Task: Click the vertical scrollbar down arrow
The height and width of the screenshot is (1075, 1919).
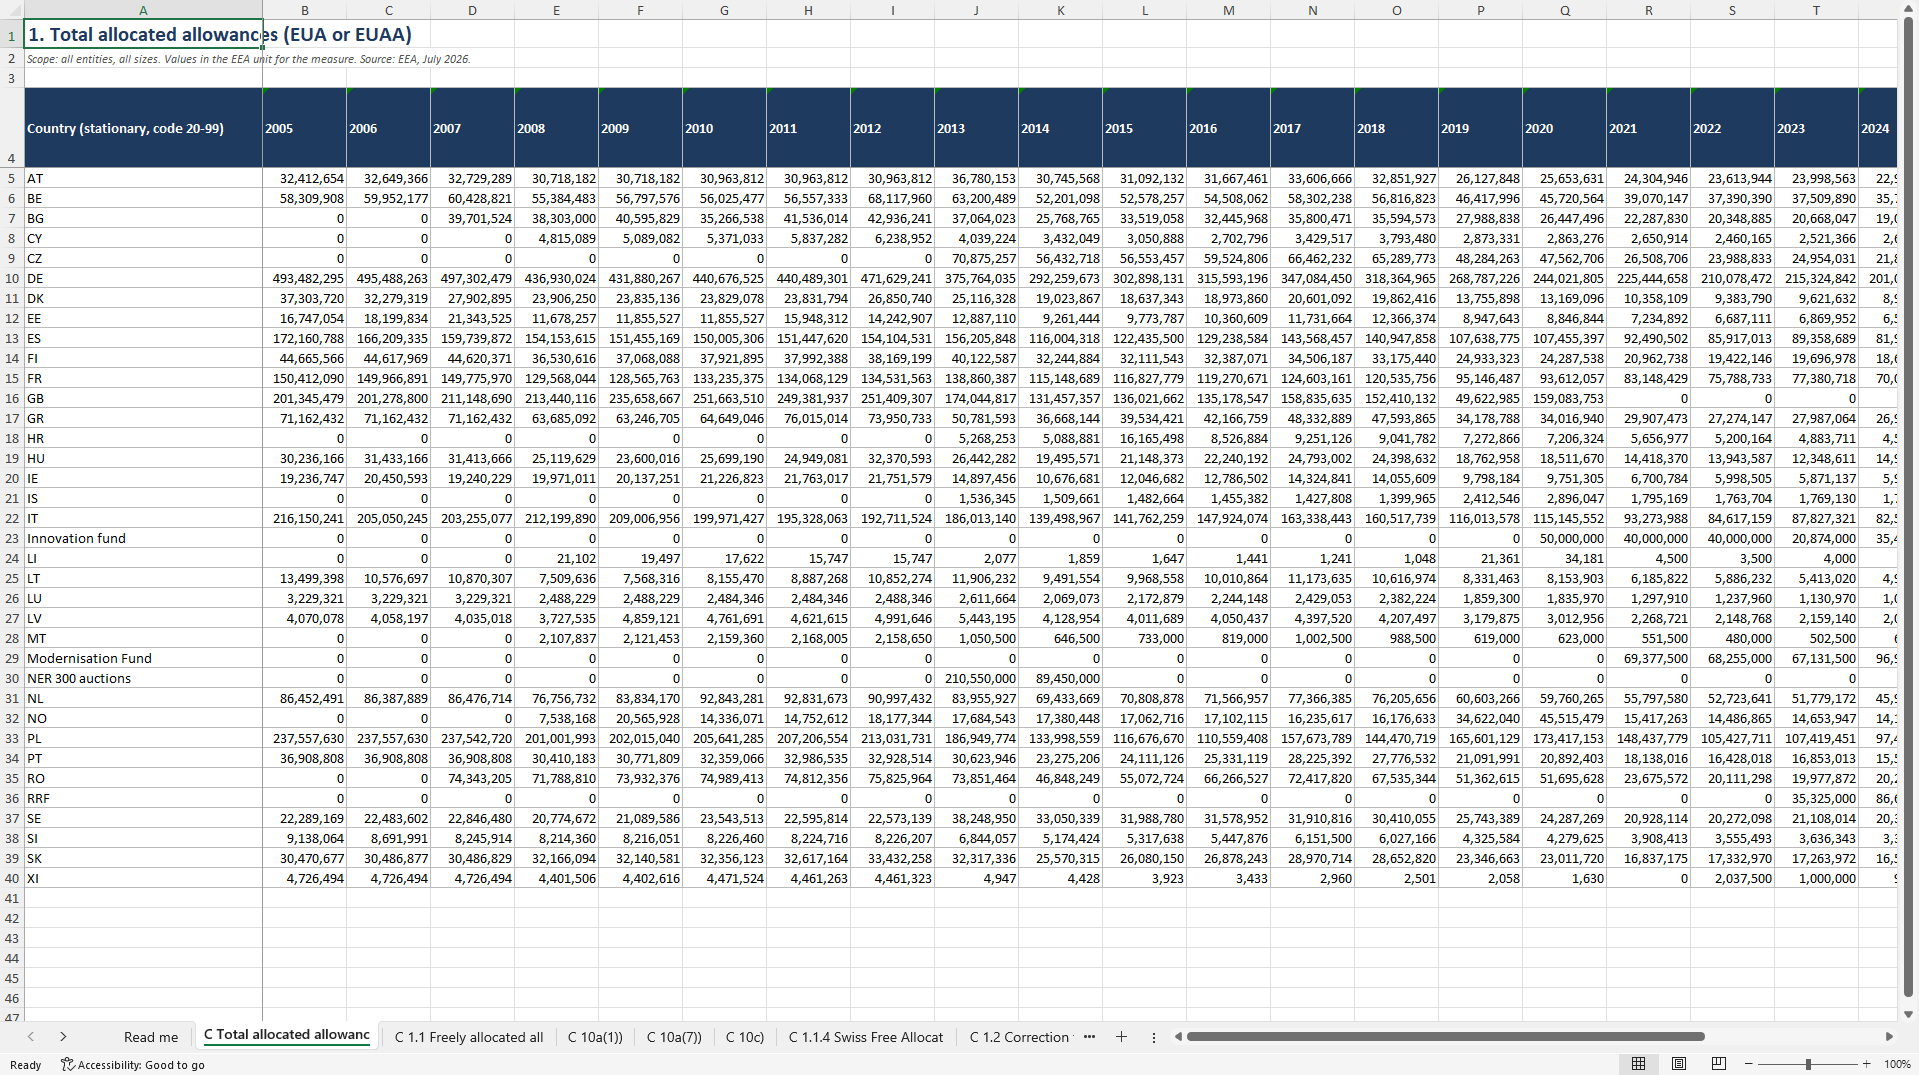Action: coord(1908,1013)
